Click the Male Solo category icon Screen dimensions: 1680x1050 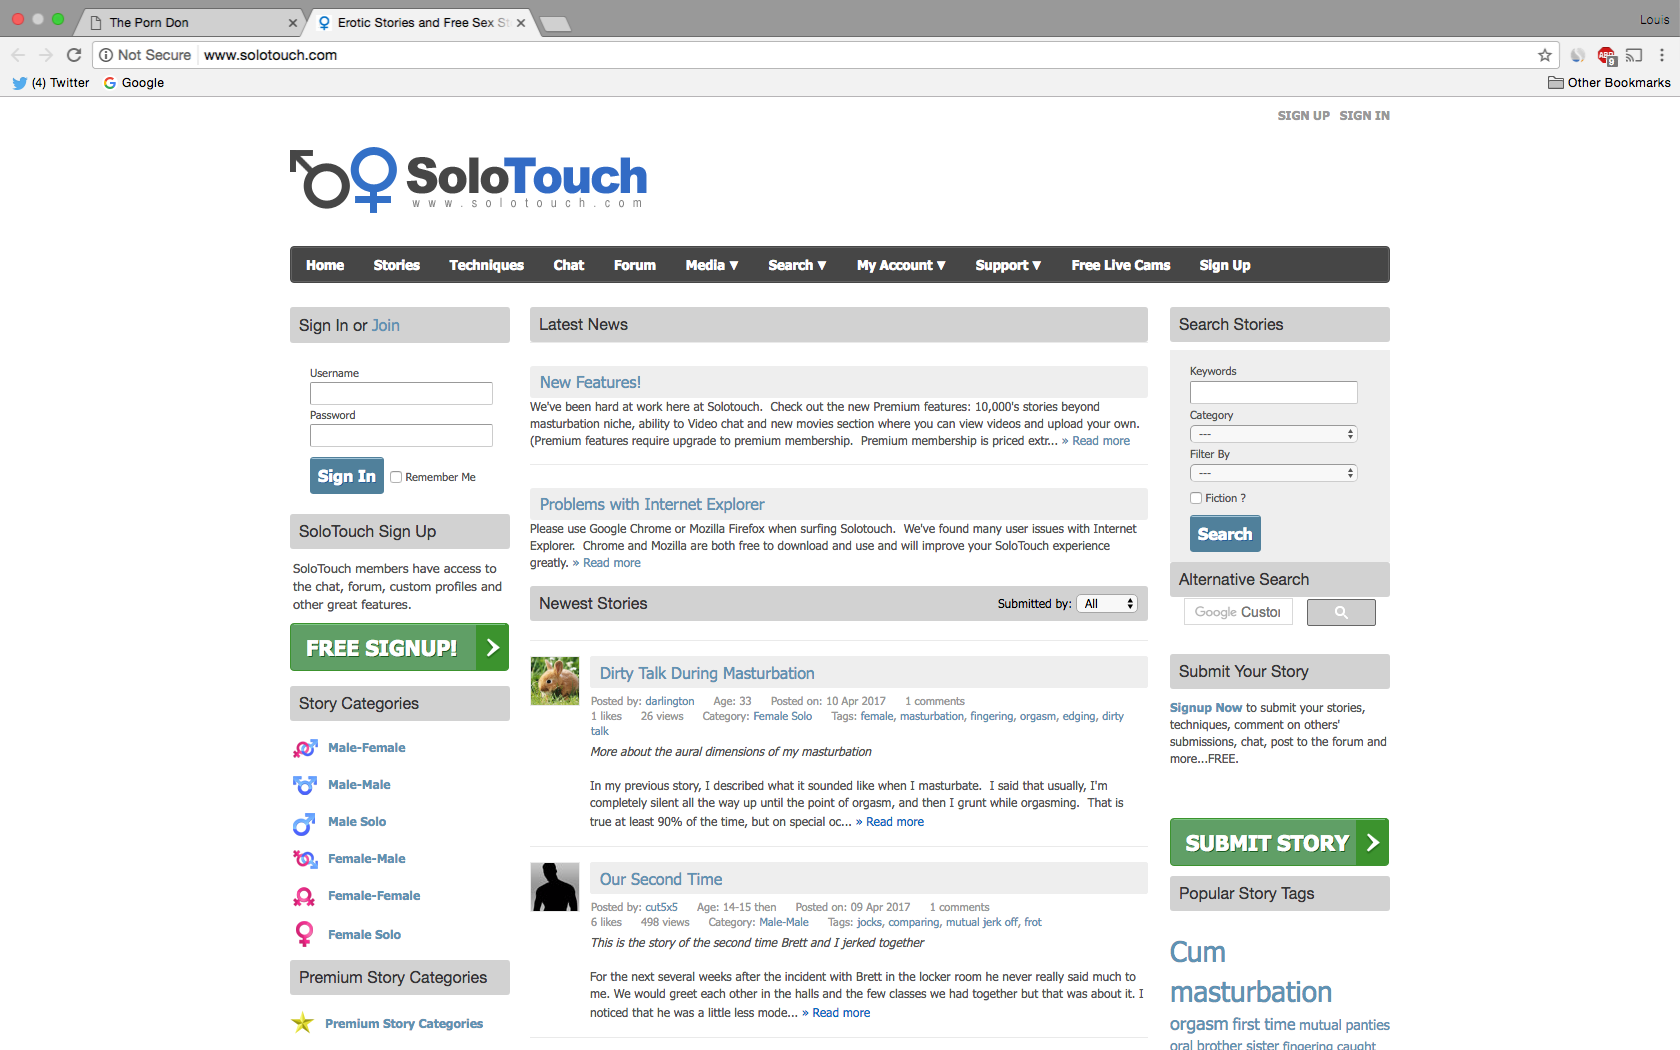point(304,823)
